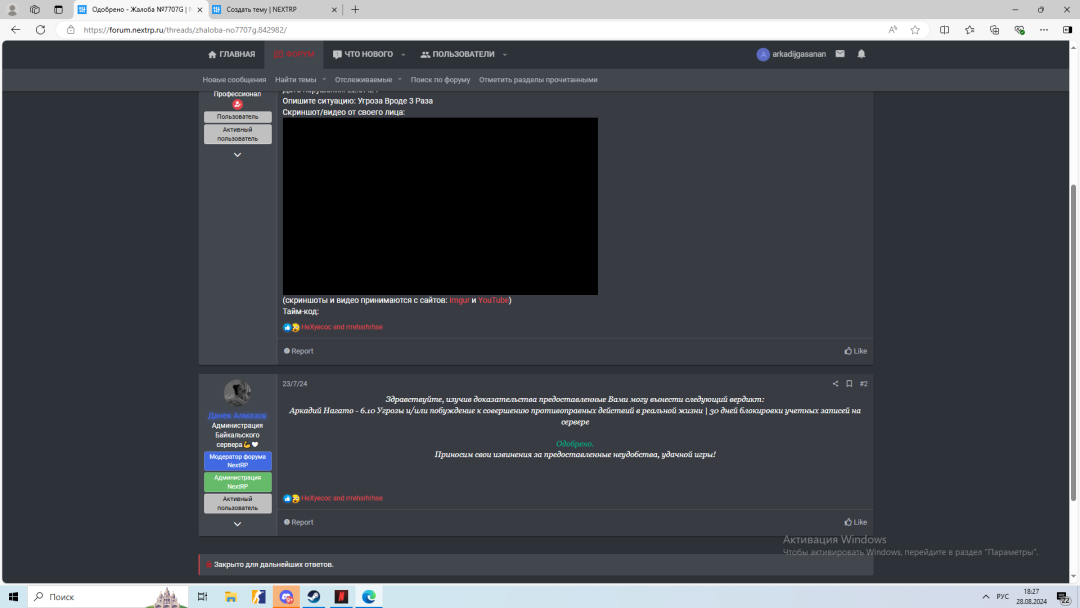The height and width of the screenshot is (608, 1080).
Task: Click Отметить разделы прочитанными link
Action: tap(538, 80)
